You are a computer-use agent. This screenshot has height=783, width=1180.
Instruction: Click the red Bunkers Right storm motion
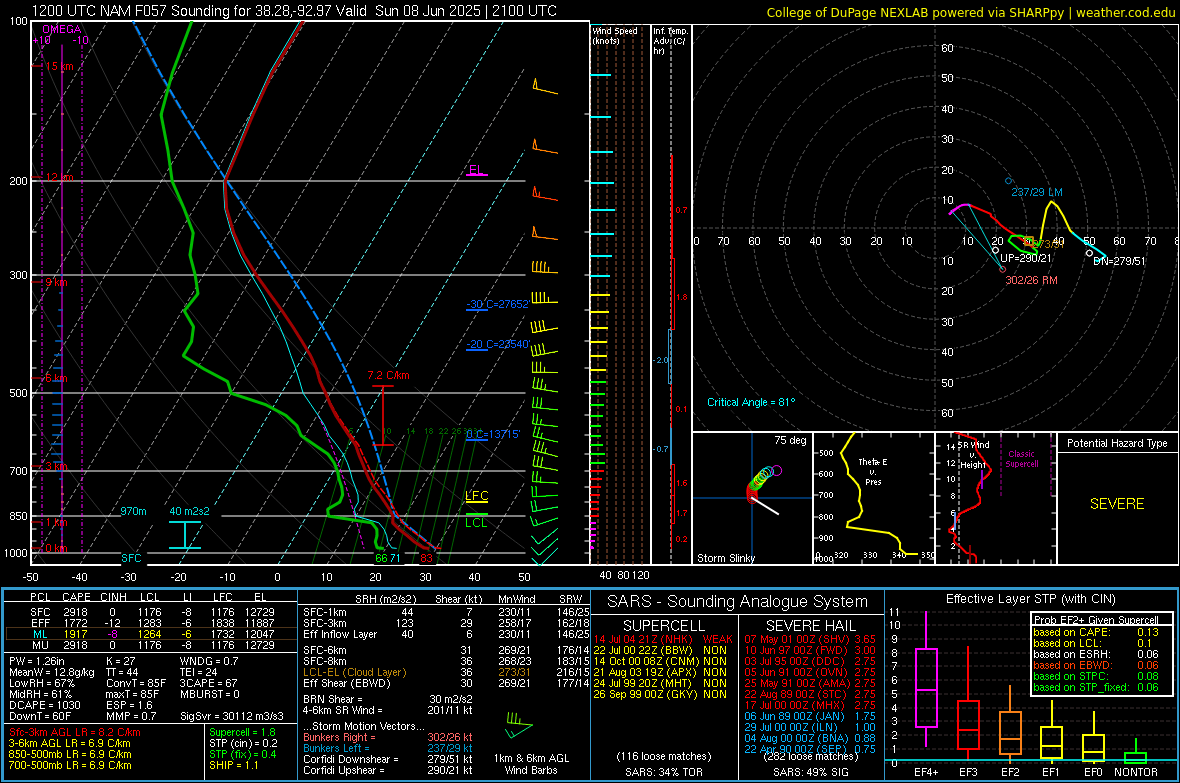[388, 737]
